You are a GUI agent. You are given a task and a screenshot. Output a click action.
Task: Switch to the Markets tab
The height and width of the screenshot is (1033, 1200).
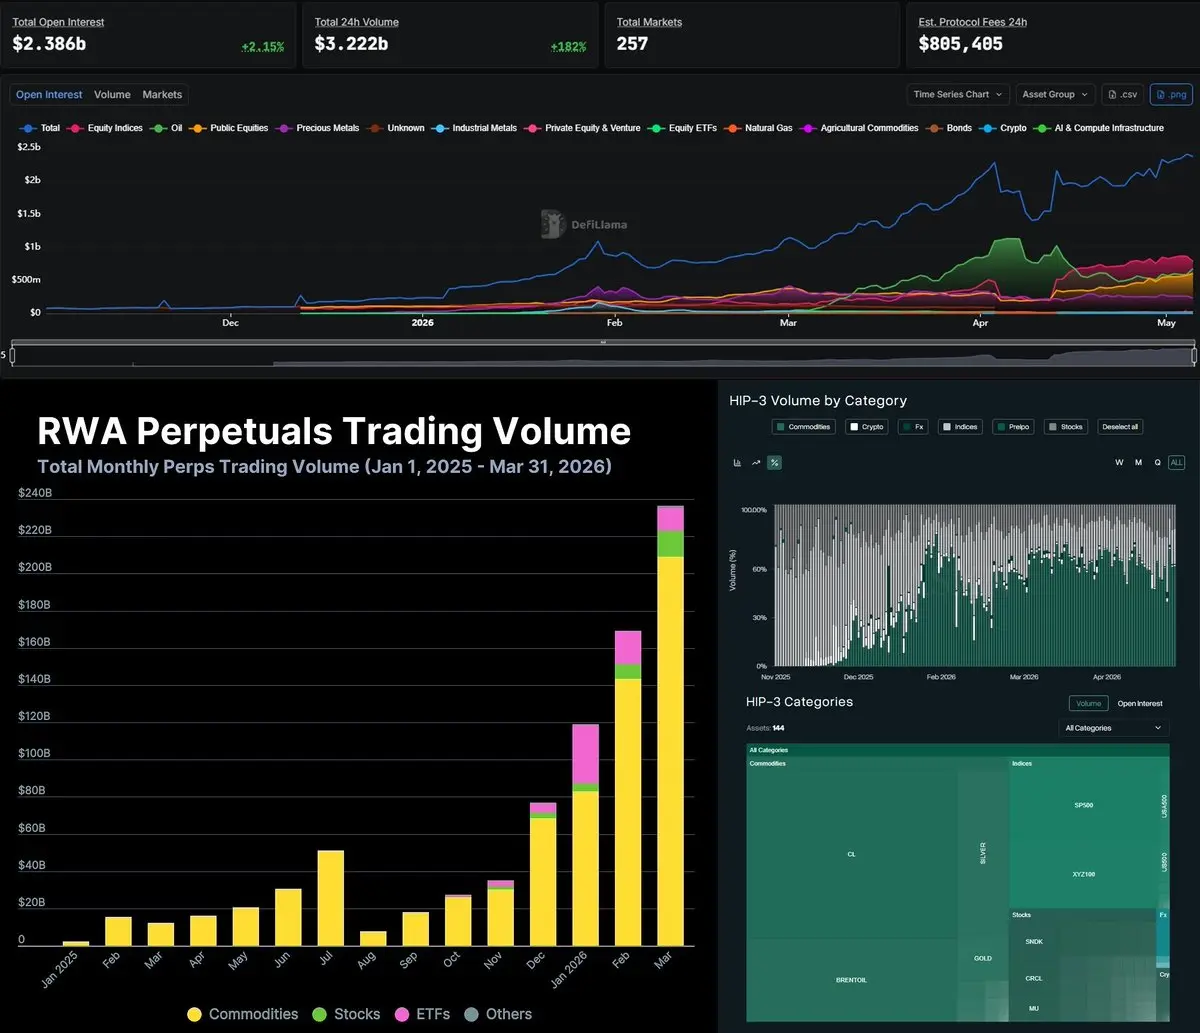pyautogui.click(x=162, y=95)
